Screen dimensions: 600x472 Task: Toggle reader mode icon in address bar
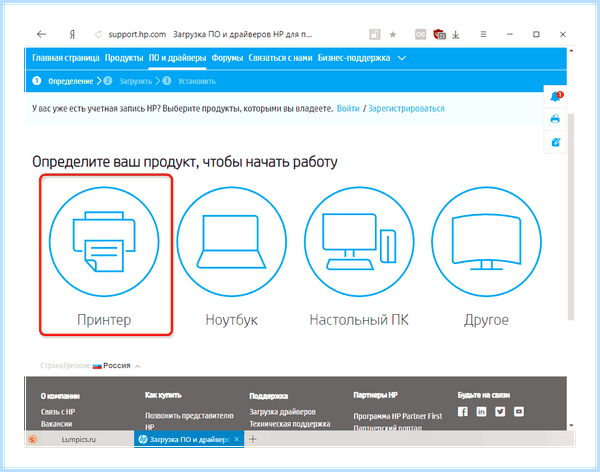tap(375, 34)
